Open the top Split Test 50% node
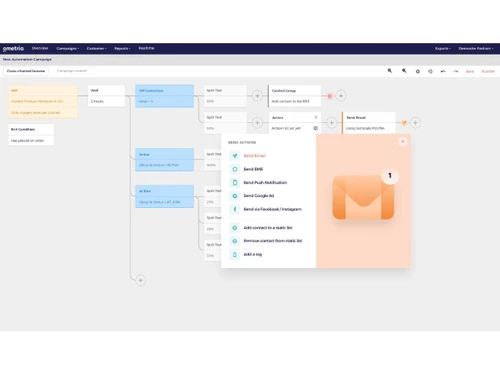The height and width of the screenshot is (375, 500). coord(225,96)
